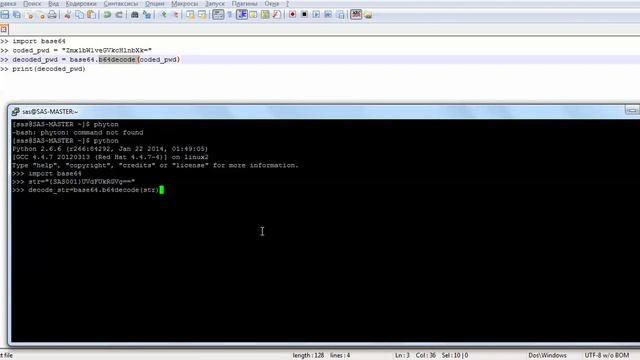The image size is (640, 360).
Task: Click the Redo arrow icon
Action: click(x=119, y=15)
